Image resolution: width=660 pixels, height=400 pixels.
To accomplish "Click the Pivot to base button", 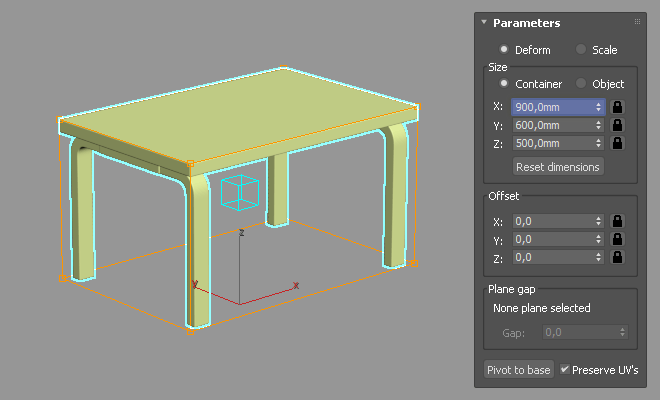I will 518,370.
